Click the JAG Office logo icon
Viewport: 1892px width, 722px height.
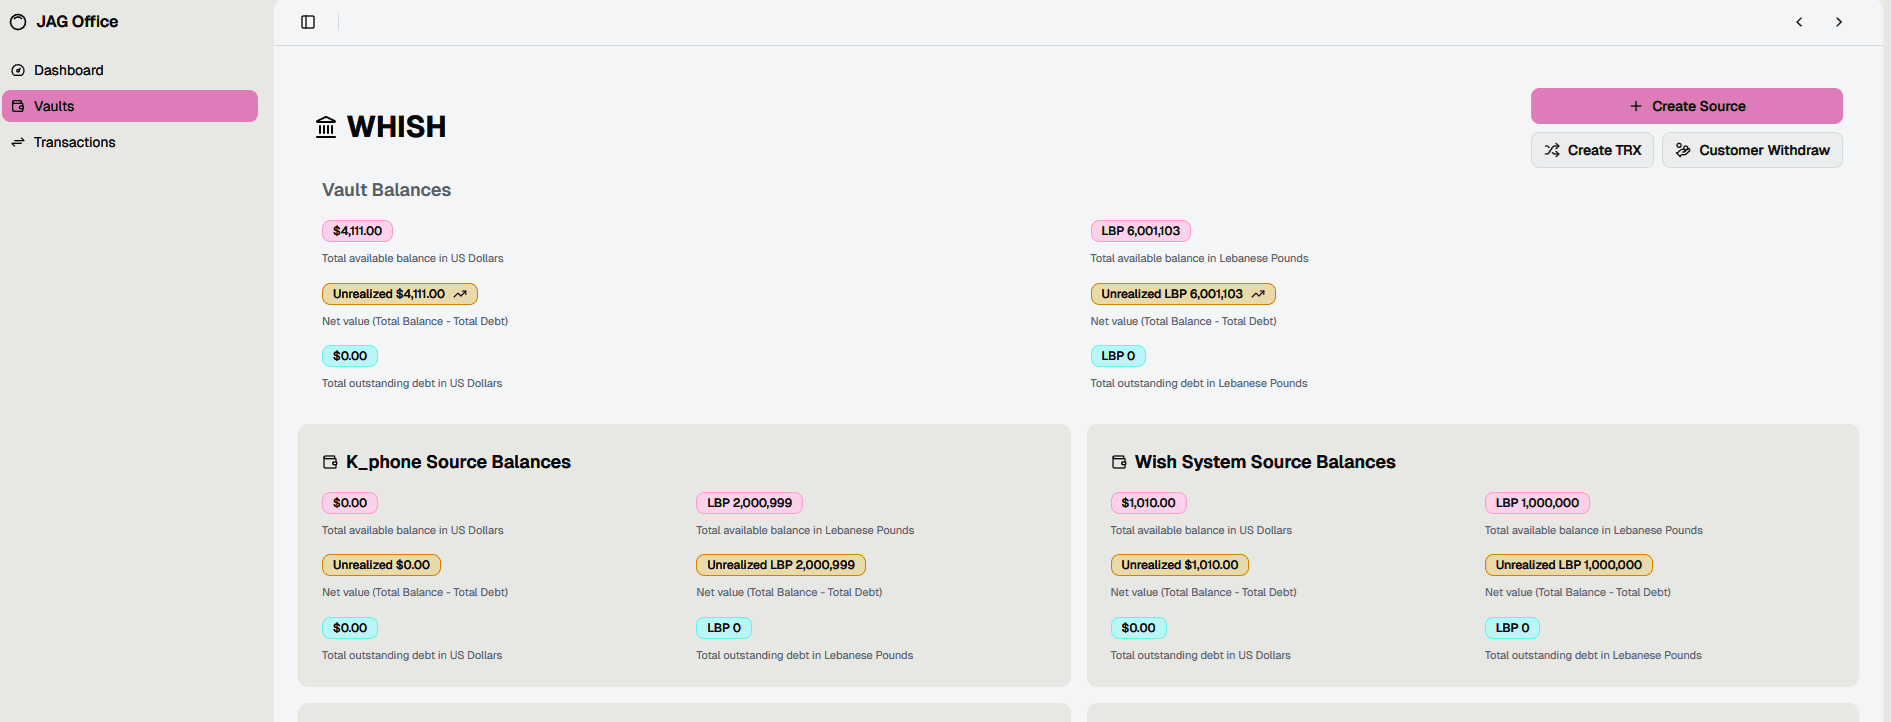[18, 22]
